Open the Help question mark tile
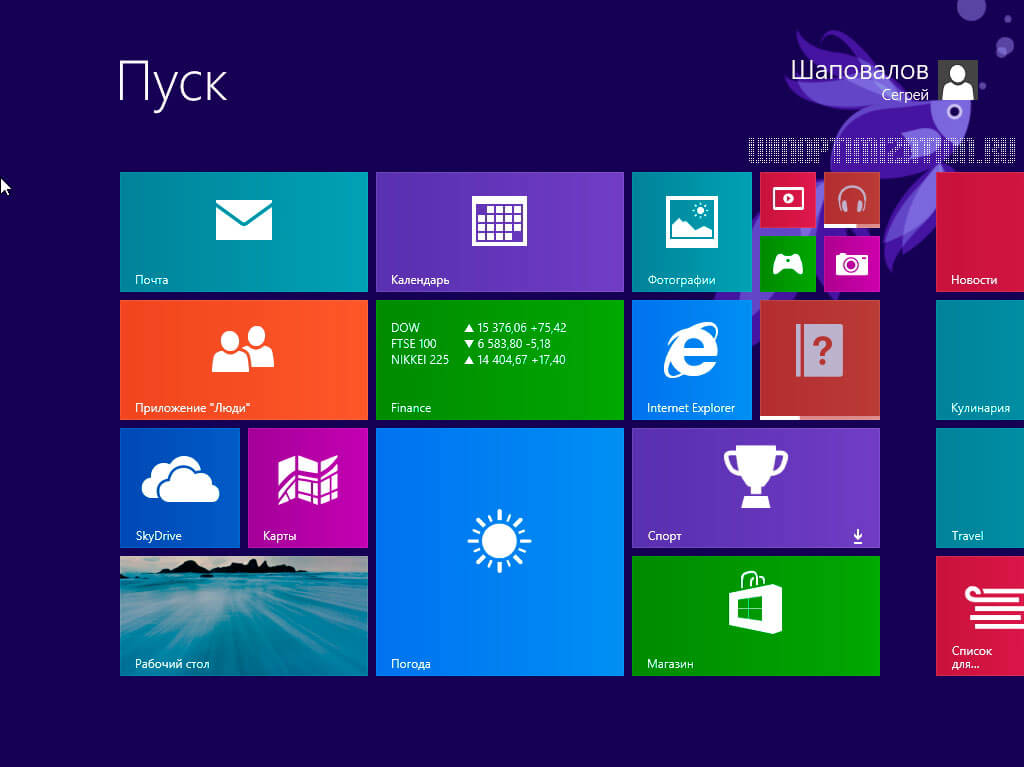The width and height of the screenshot is (1024, 767). tap(819, 359)
